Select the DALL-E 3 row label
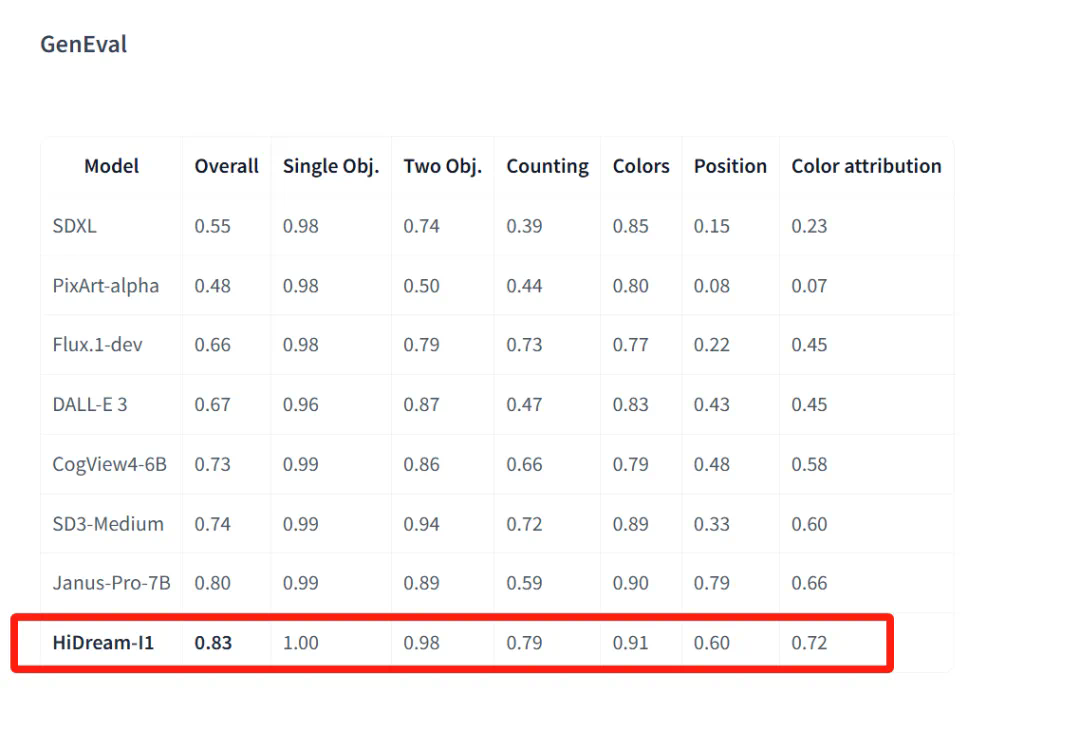 tap(90, 405)
